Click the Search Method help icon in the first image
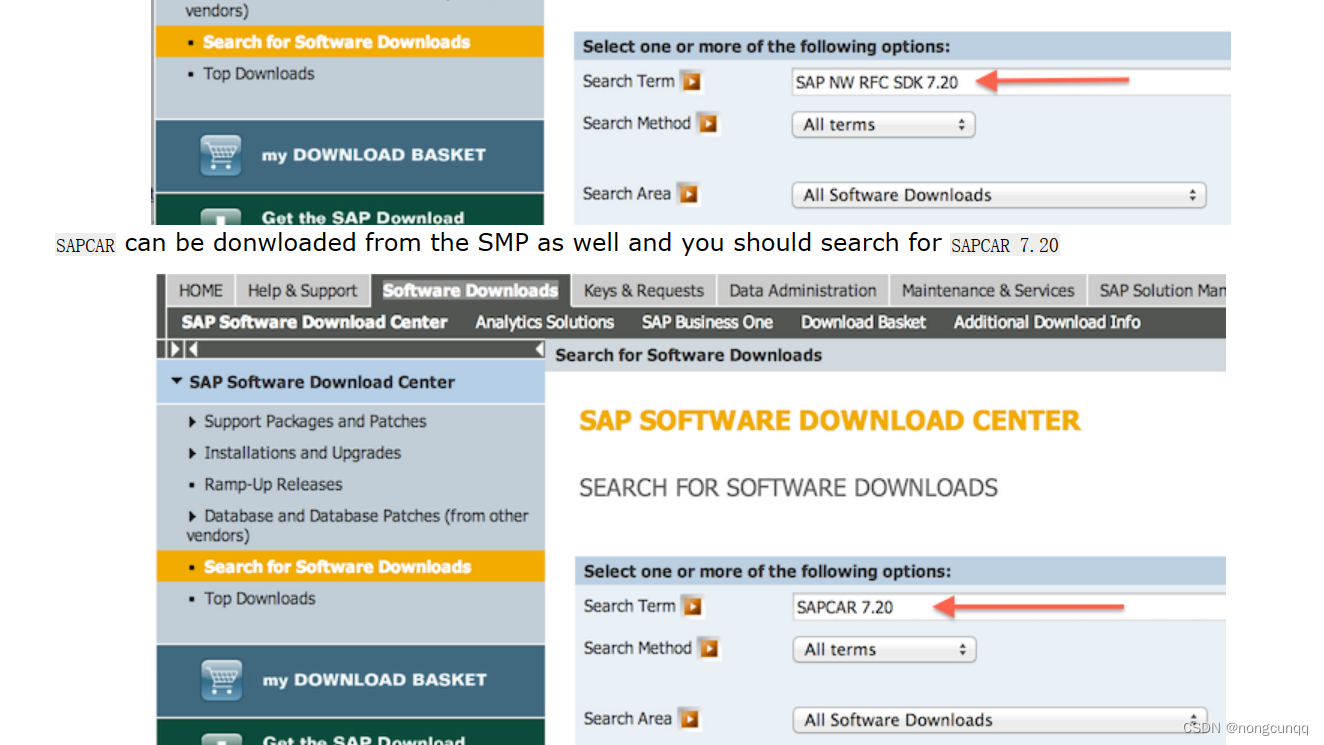This screenshot has height=745, width=1324. coord(708,123)
